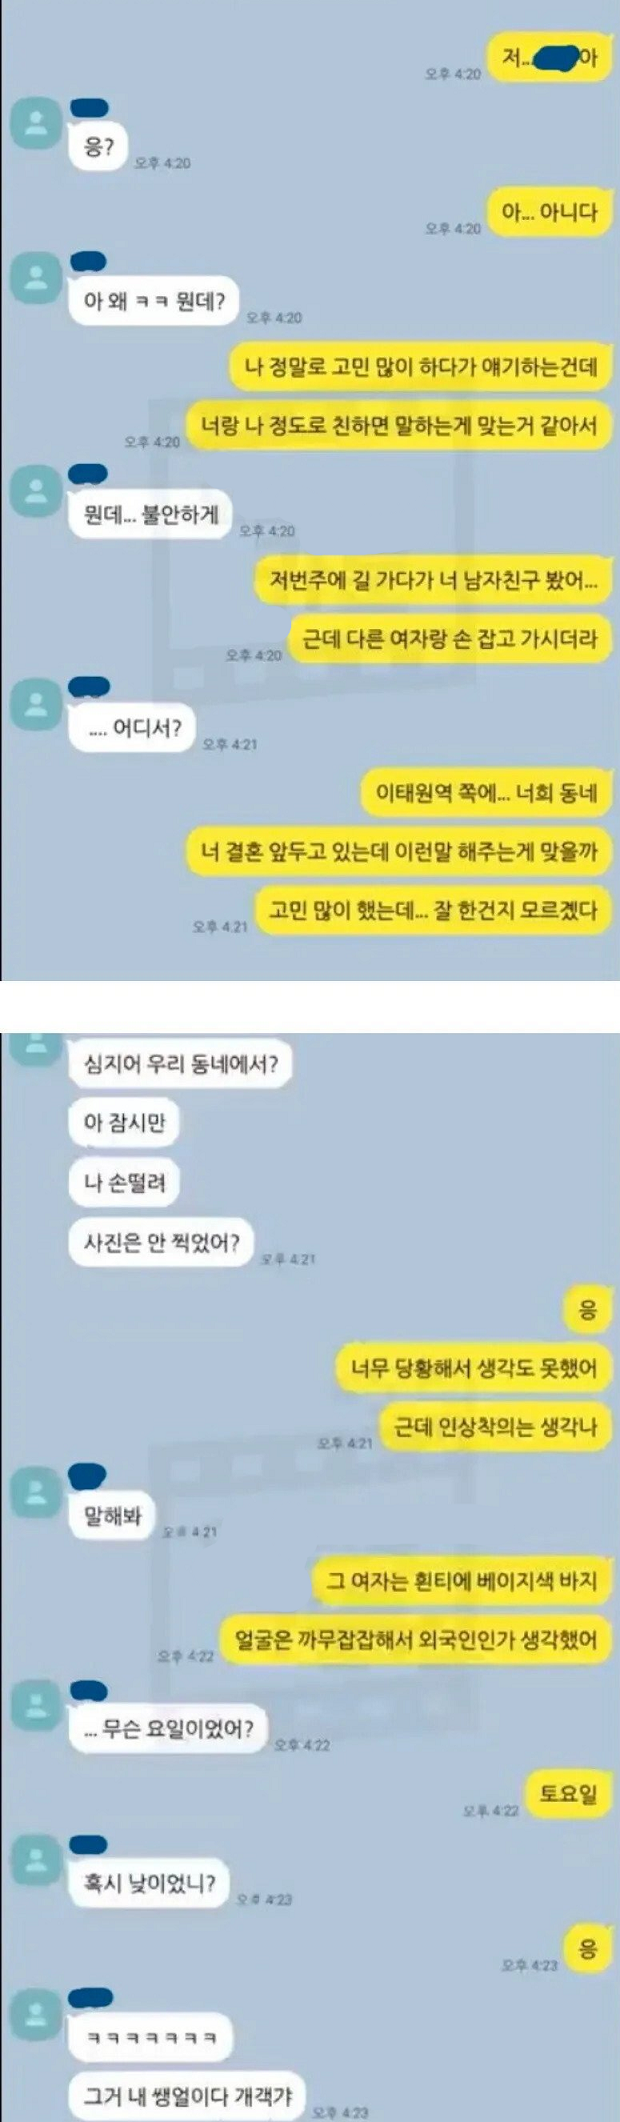Tap profile avatar beside '혹시 낮이었니?'
This screenshot has width=620, height=2122.
point(35,1860)
